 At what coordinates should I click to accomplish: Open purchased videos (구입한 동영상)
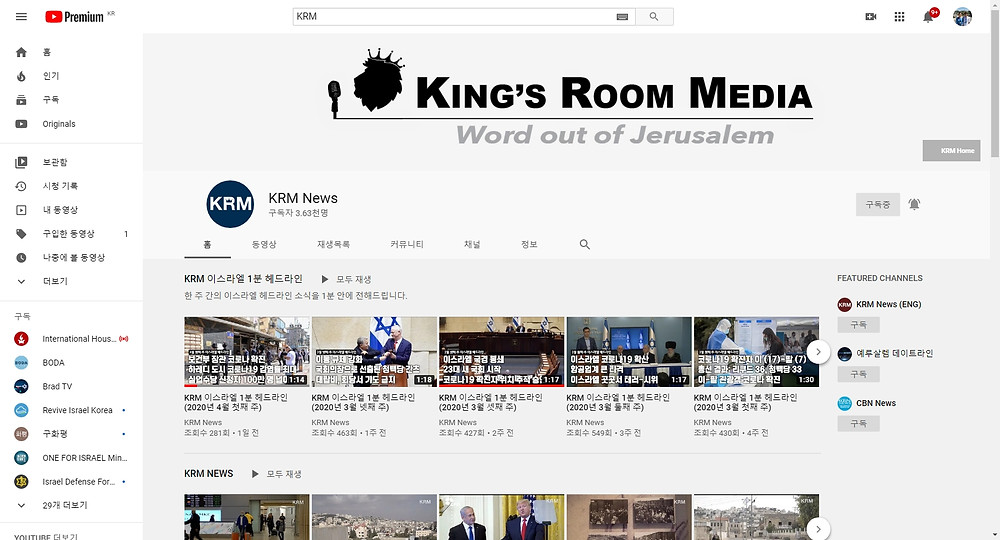tap(71, 234)
